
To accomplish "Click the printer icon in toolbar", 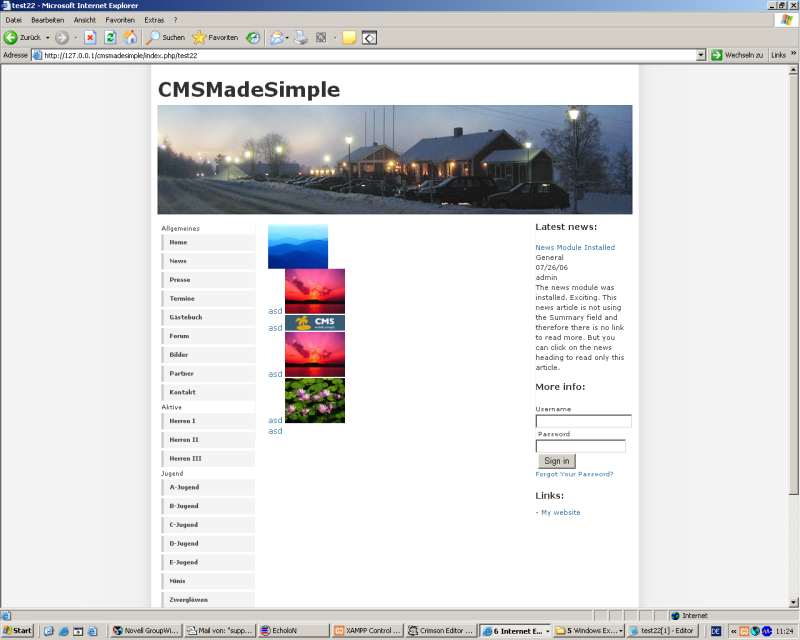I will click(301, 37).
